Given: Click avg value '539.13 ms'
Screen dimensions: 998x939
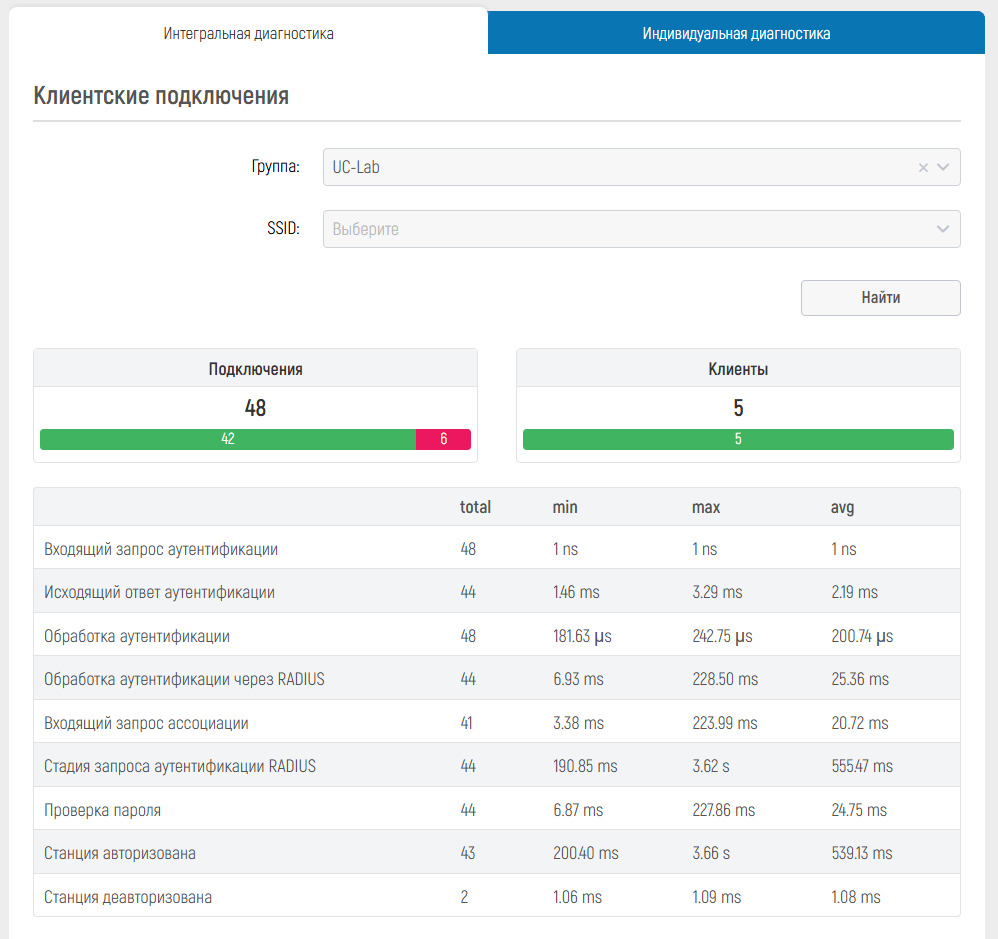Looking at the screenshot, I should pos(862,853).
